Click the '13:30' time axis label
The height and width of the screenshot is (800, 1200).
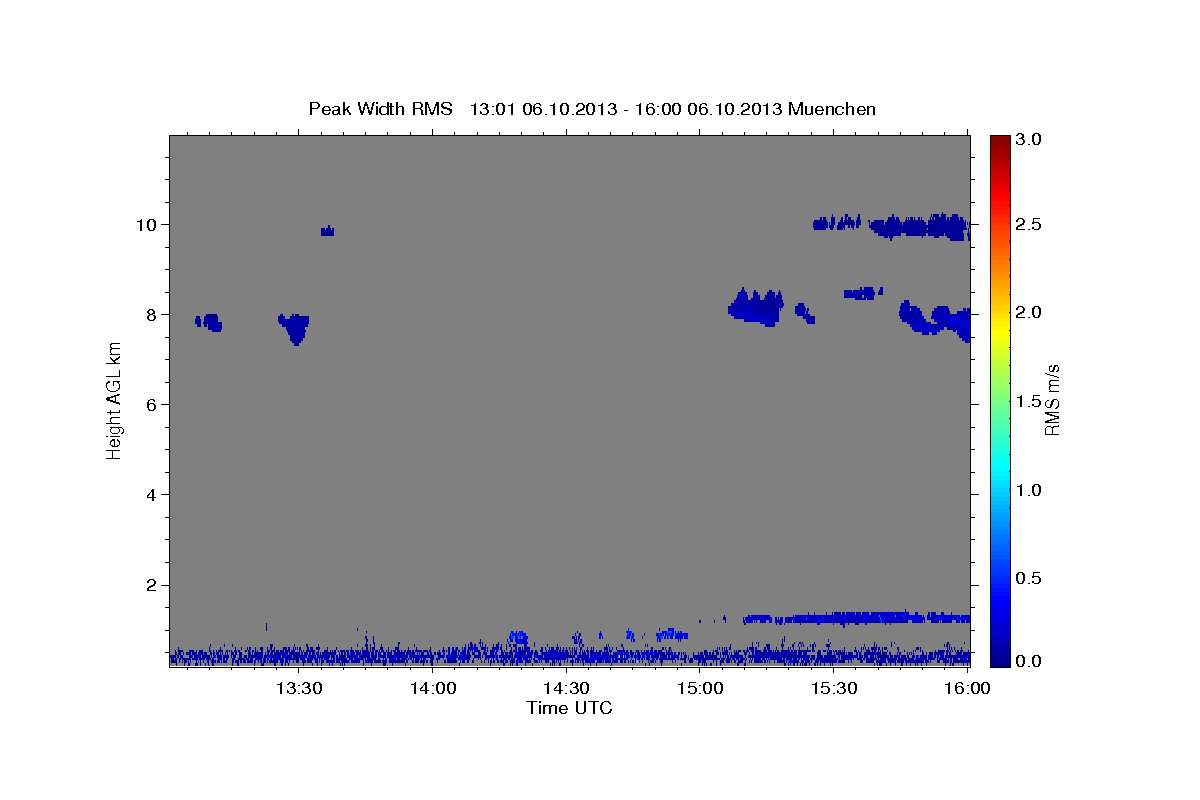coord(298,688)
